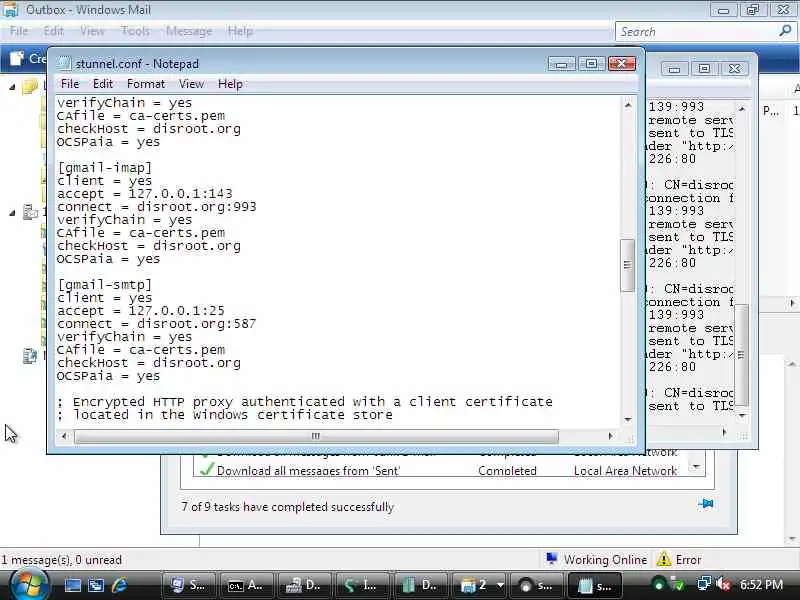Click the stunnel log window scroll-up arrow
The height and width of the screenshot is (600, 800).
[742, 109]
